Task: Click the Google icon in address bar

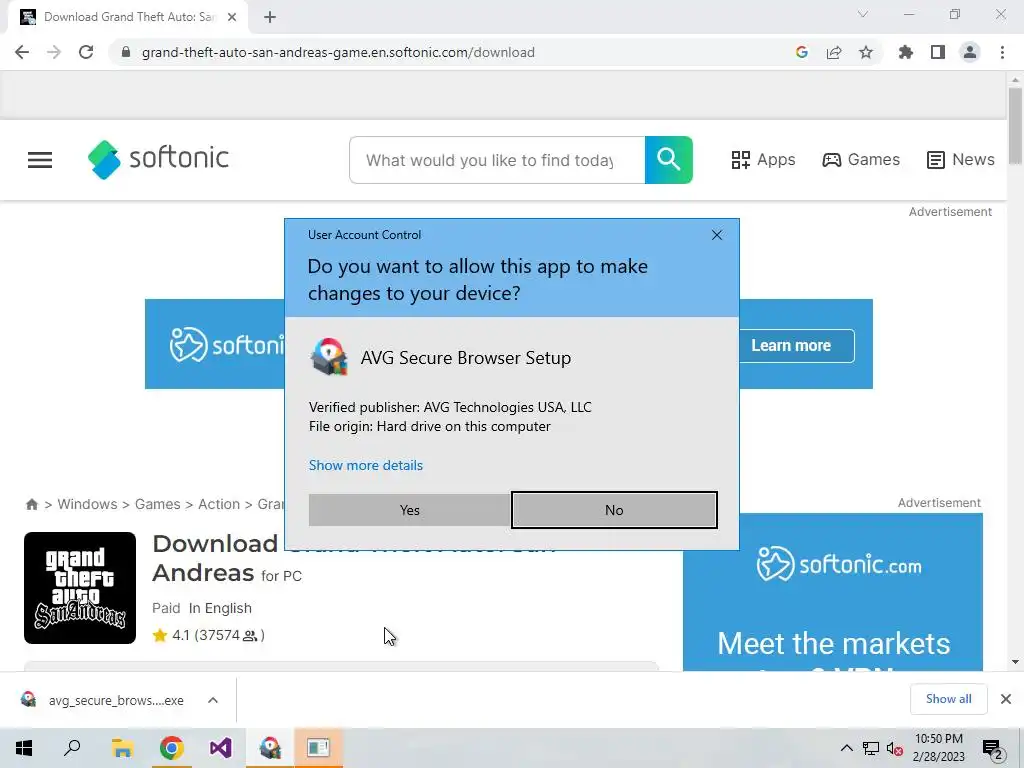Action: coord(801,52)
